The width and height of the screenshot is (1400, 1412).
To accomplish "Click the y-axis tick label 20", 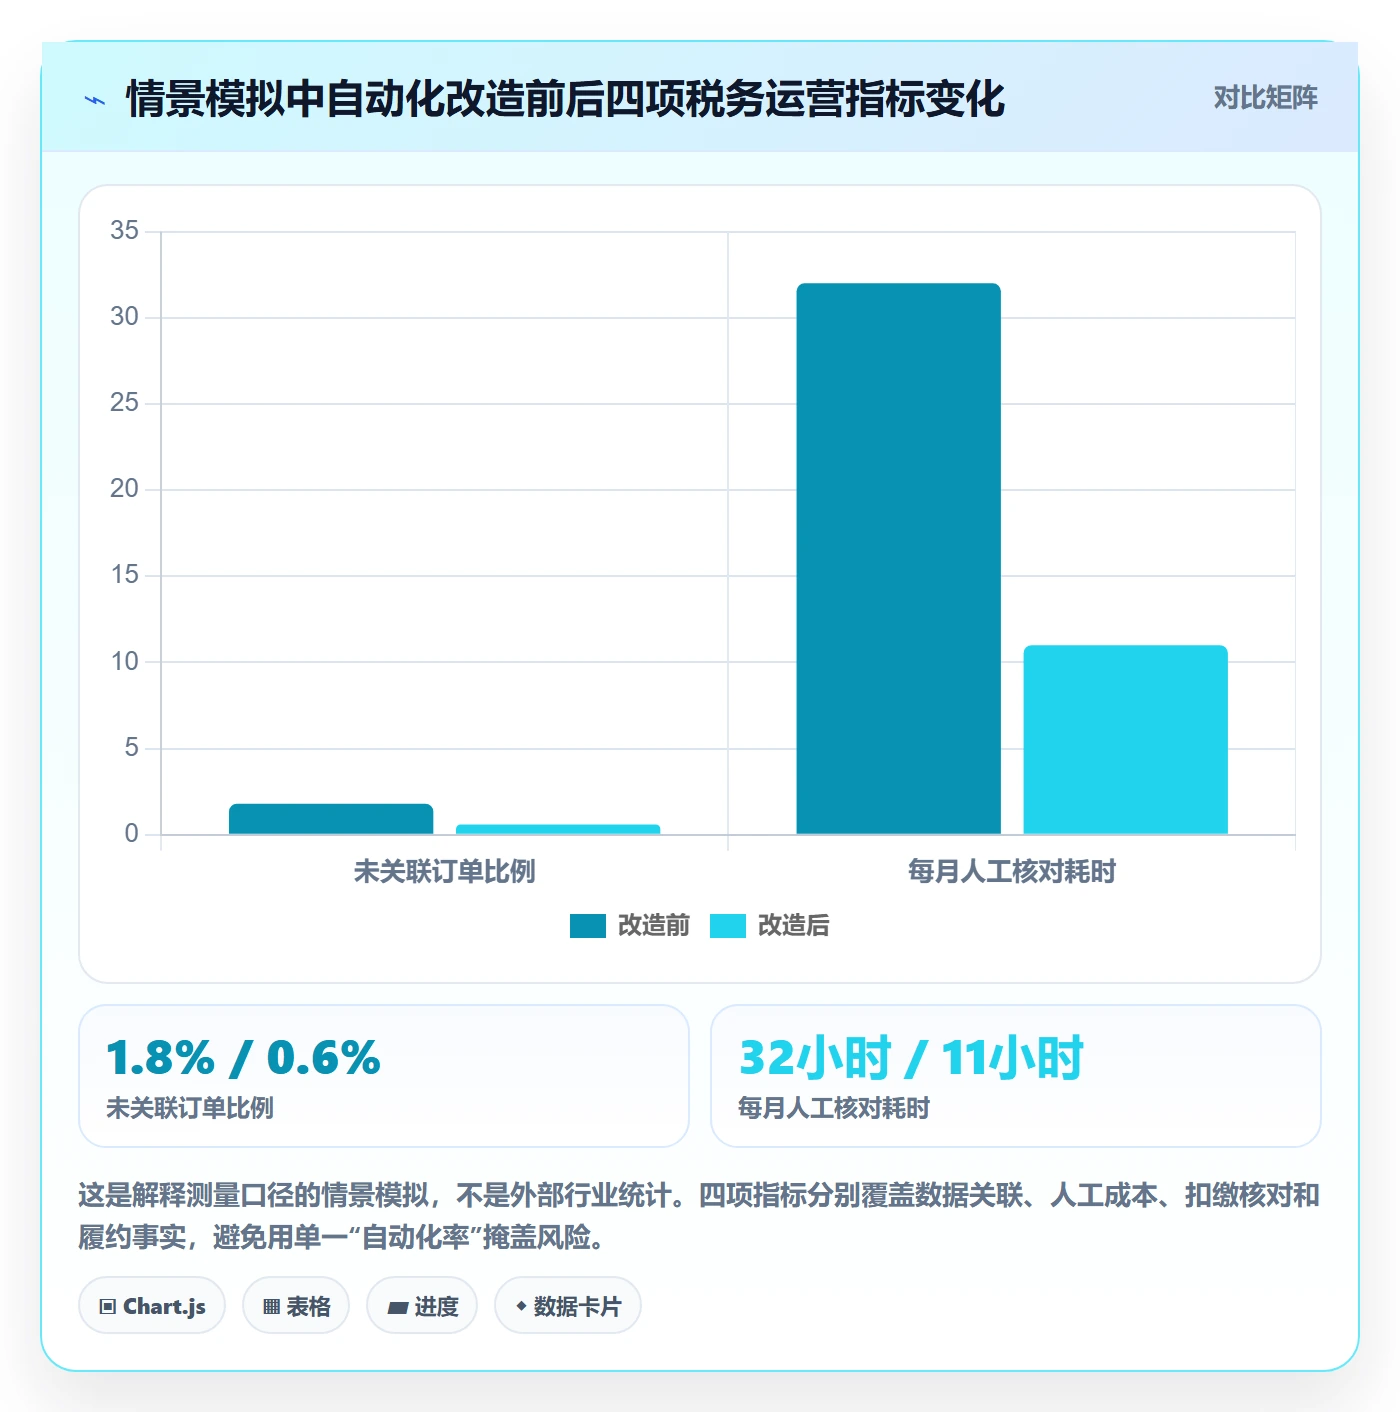I will (x=125, y=489).
